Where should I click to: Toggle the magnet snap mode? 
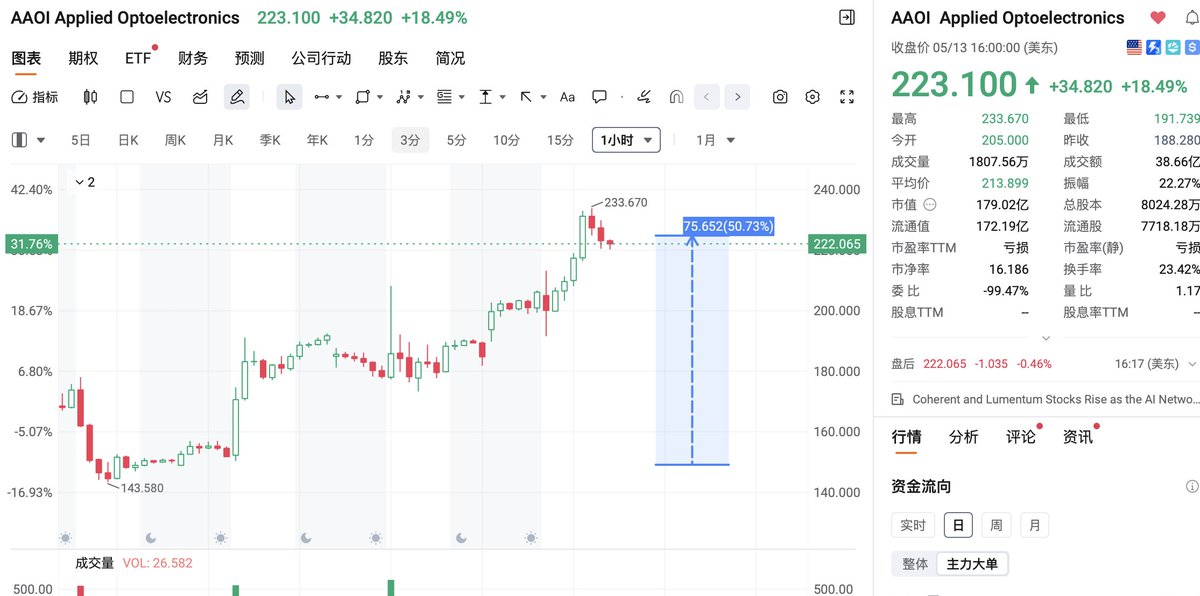click(676, 97)
